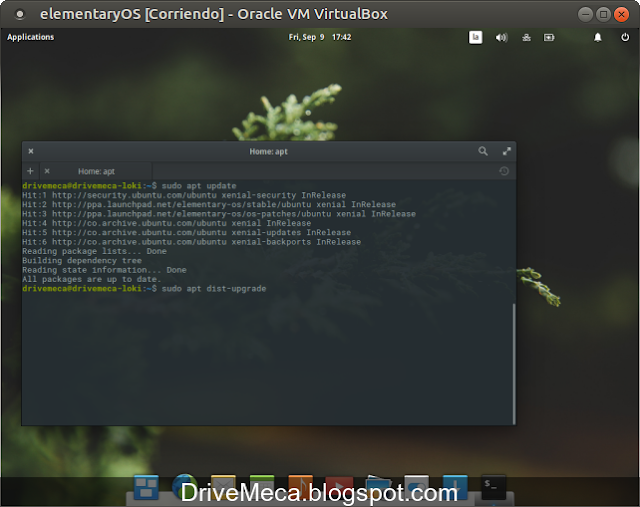Launch the Calendar dock icon
Image resolution: width=640 pixels, height=507 pixels.
point(262,487)
